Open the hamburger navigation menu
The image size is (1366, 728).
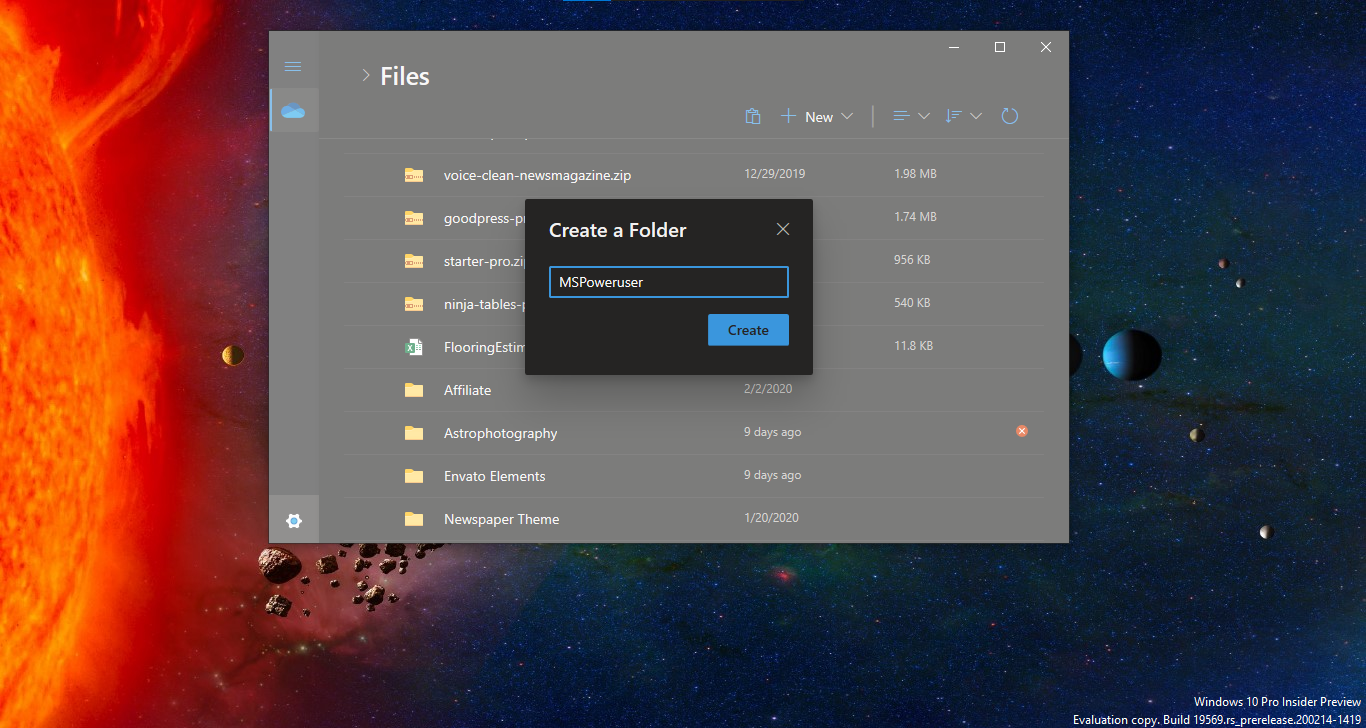(293, 66)
